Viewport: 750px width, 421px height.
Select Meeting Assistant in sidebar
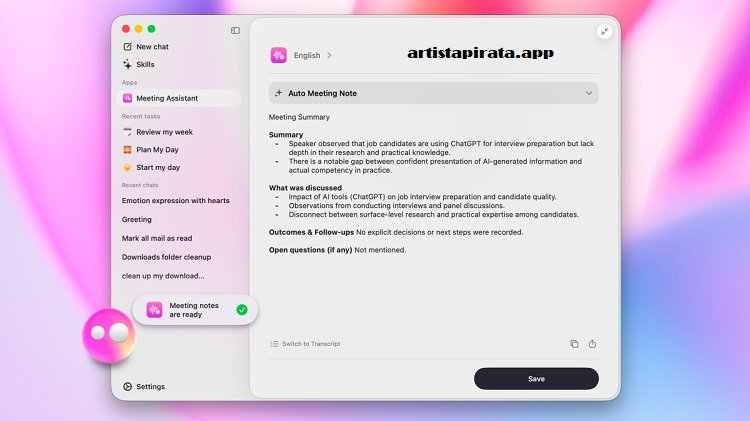179,98
